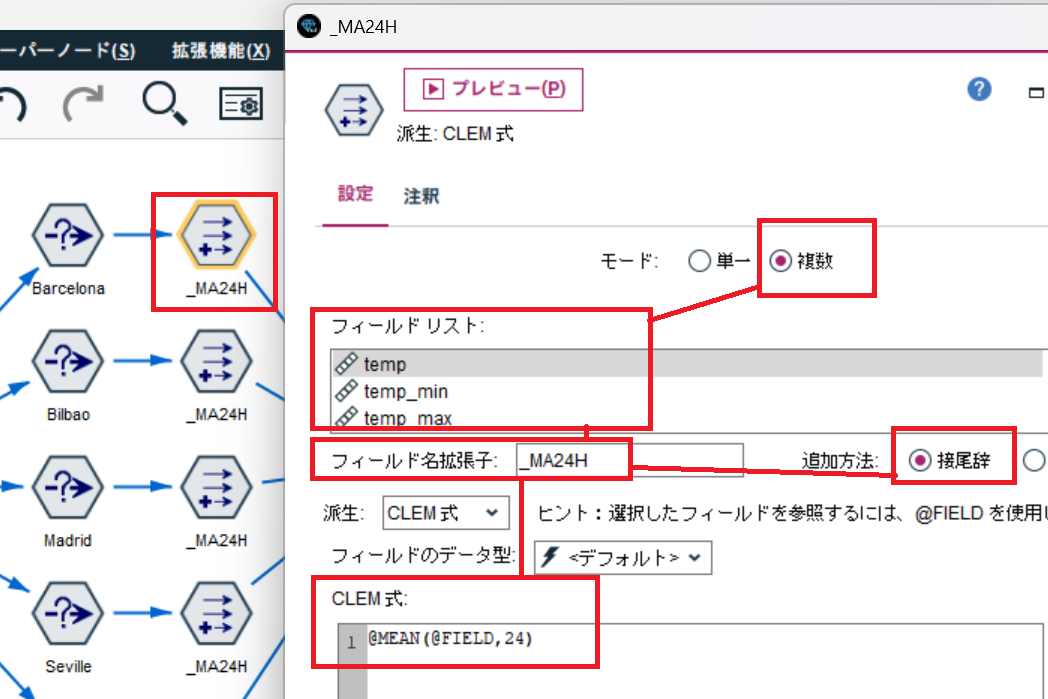Image resolution: width=1048 pixels, height=699 pixels.
Task: Click the フィールド名拡張子 input field
Action: 630,460
